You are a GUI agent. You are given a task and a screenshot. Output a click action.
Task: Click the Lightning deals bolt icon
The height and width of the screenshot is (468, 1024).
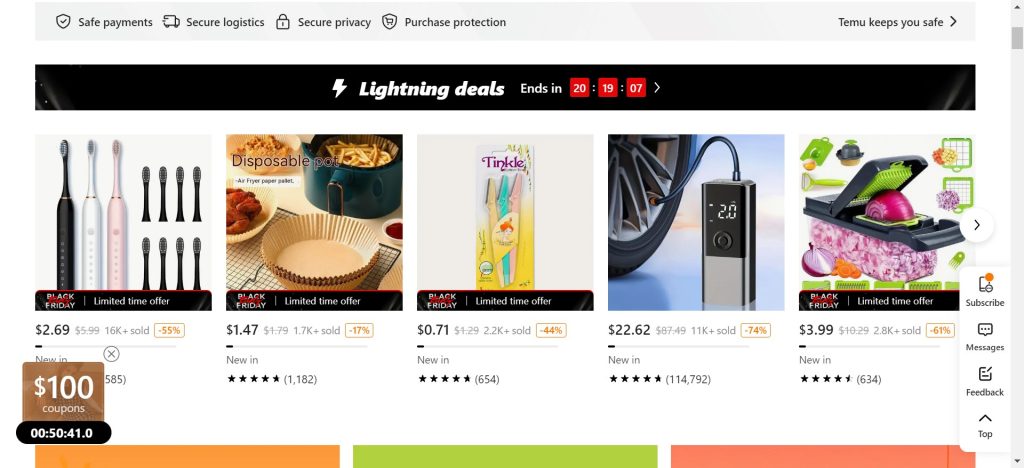[x=340, y=88]
